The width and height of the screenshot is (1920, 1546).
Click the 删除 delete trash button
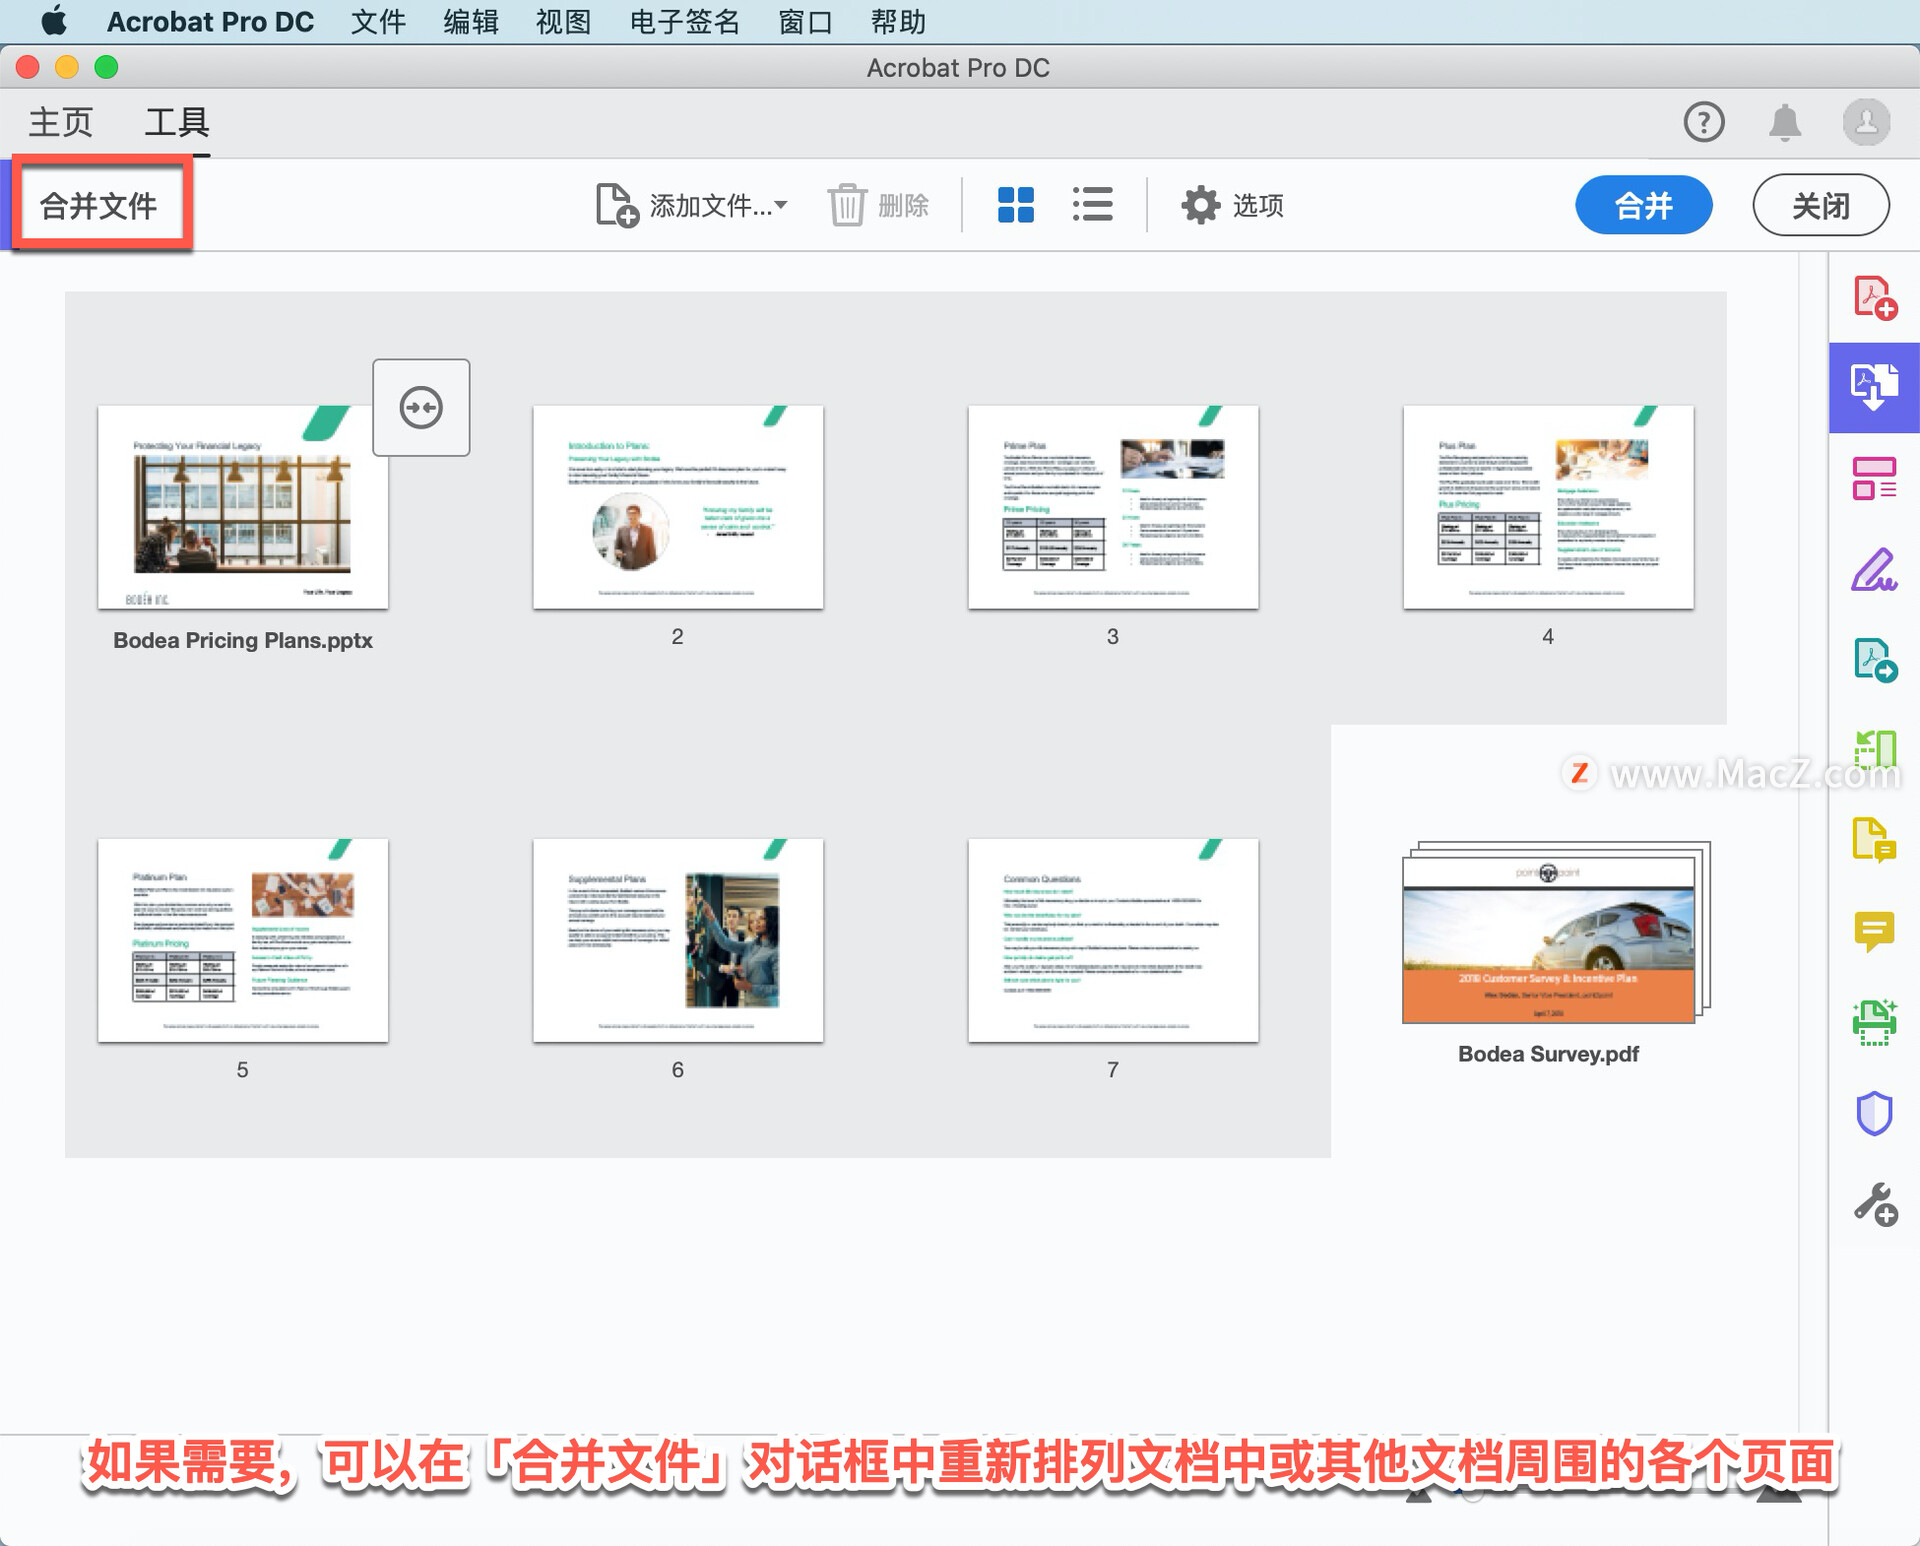coord(879,205)
